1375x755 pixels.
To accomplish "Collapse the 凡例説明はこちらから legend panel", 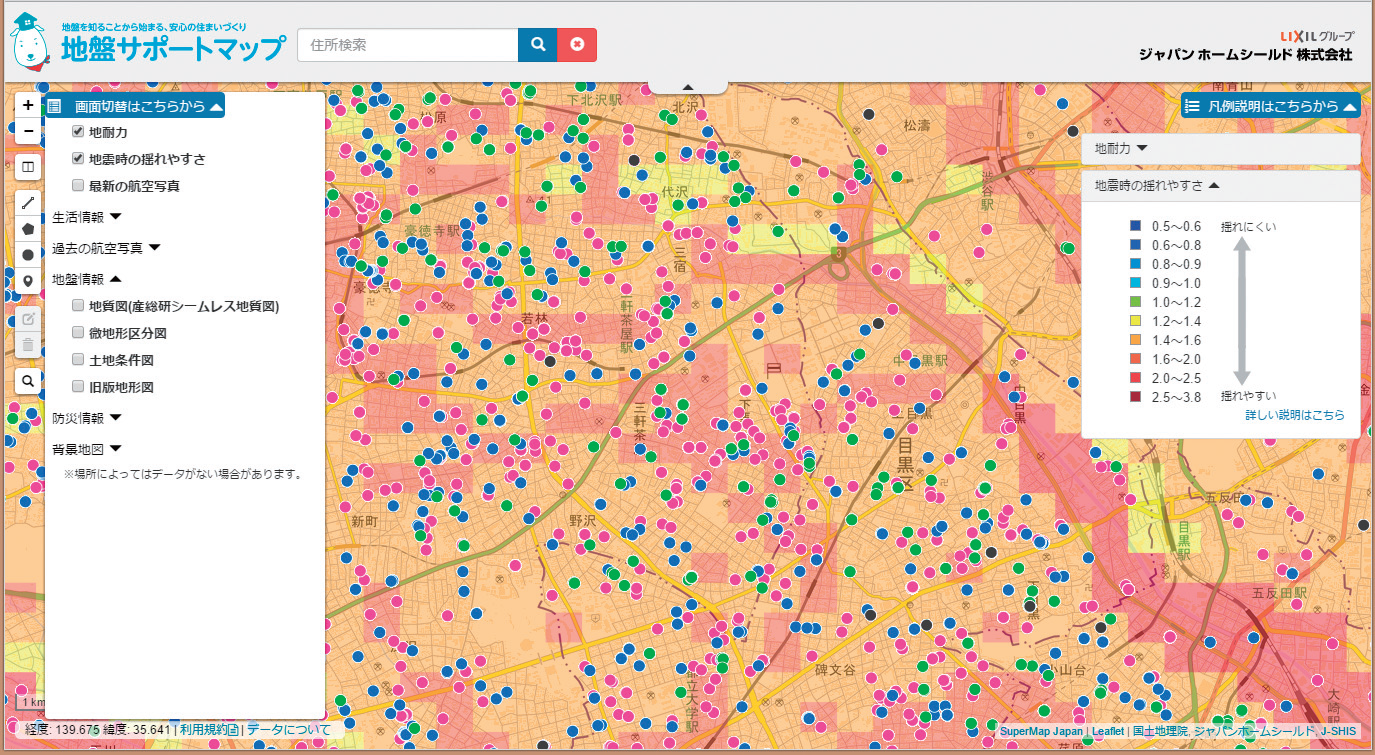I will [x=1271, y=106].
